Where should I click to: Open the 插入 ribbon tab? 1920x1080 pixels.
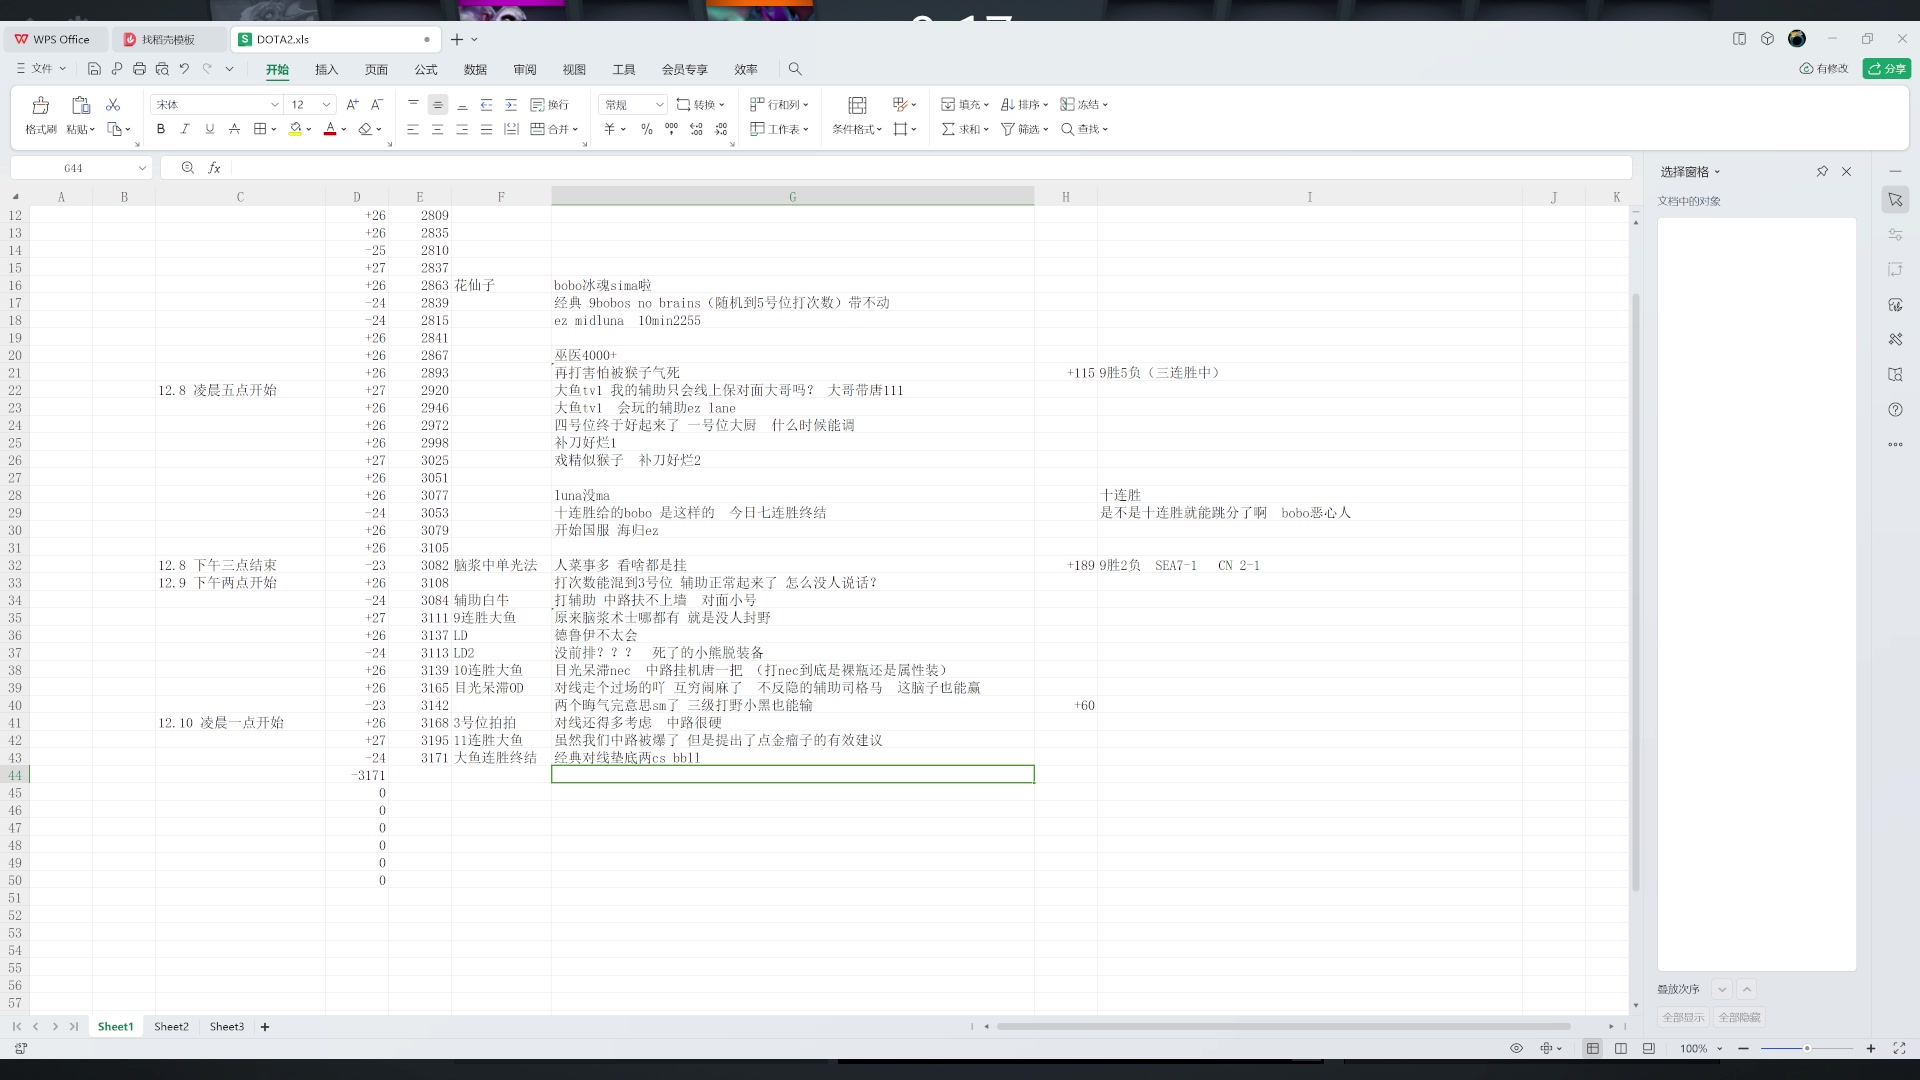(x=327, y=69)
